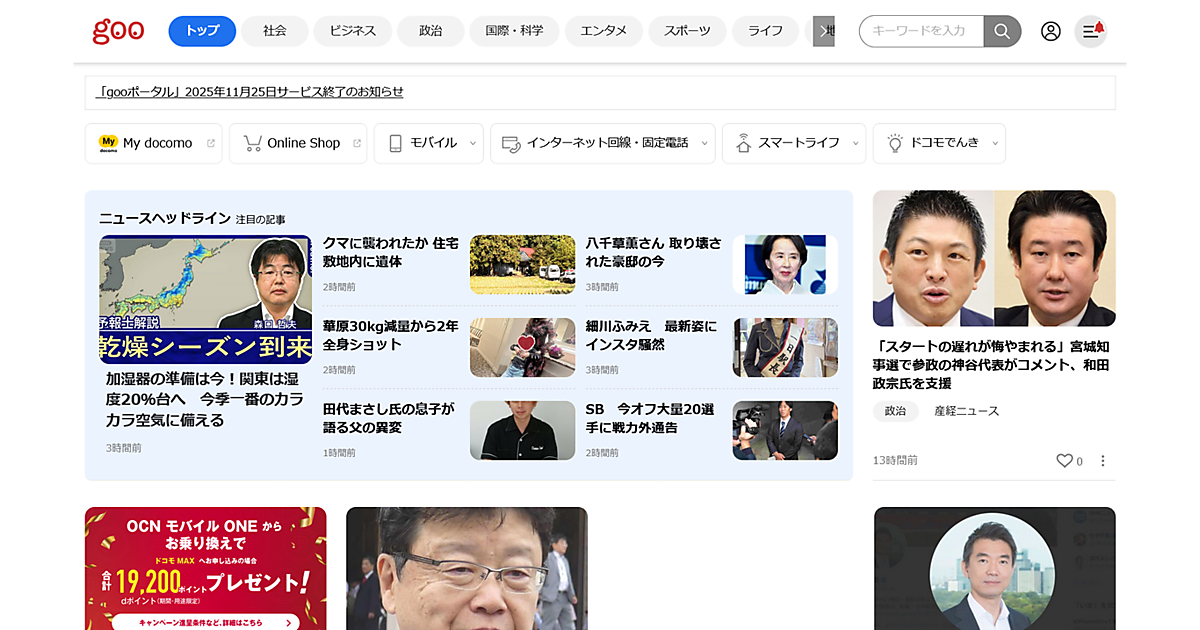Image resolution: width=1200 pixels, height=630 pixels.
Task: Open the 国際・科学 tab
Action: pos(515,31)
